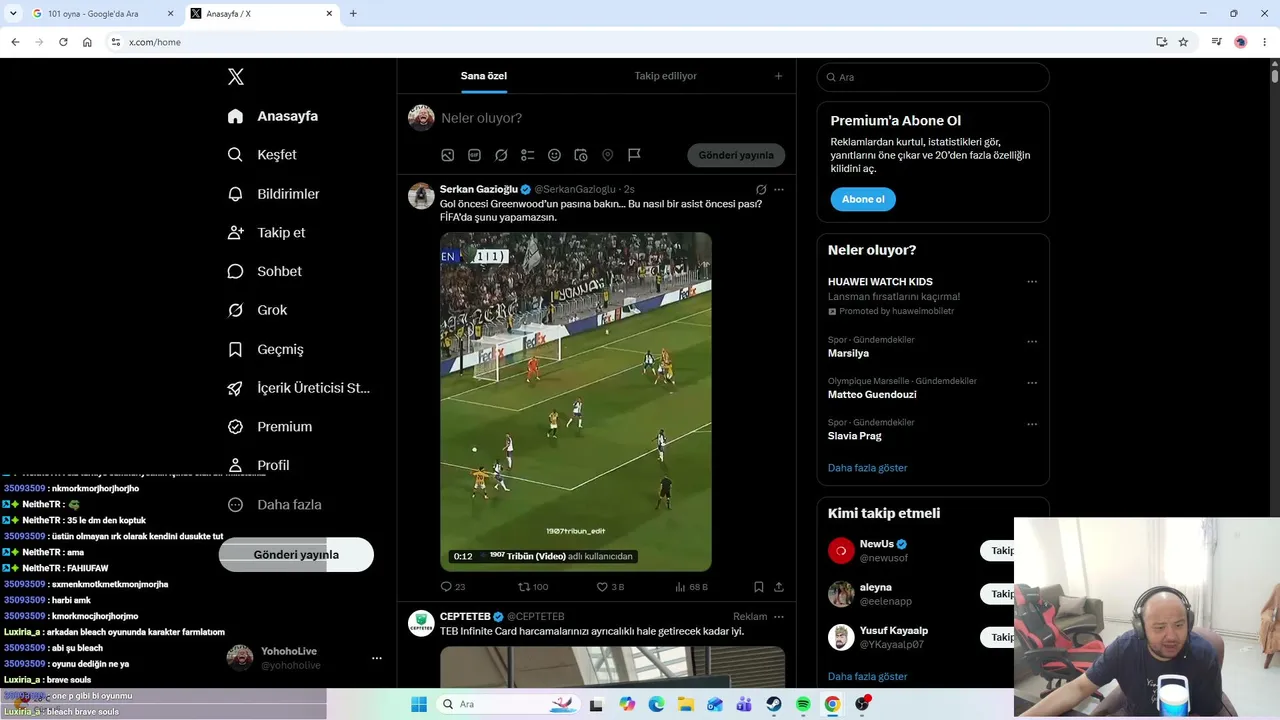
Task: Add a new timeline tab with plus
Action: (x=779, y=76)
